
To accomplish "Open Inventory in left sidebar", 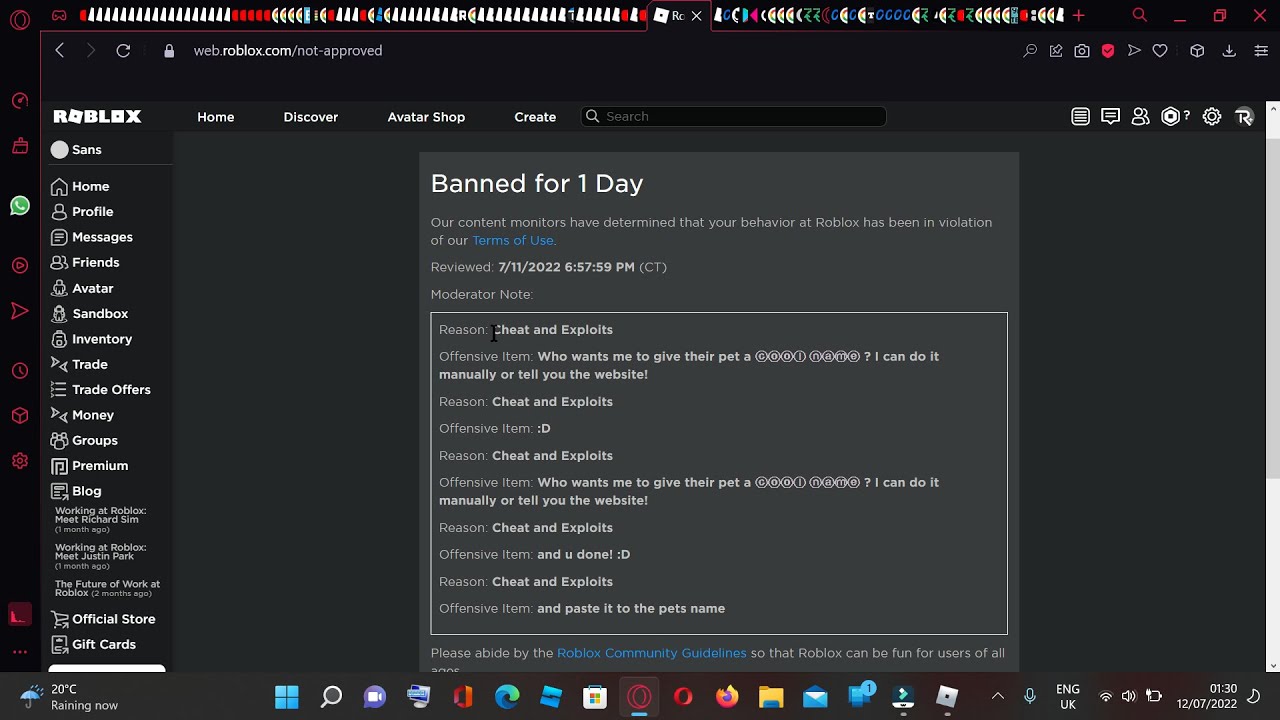I will point(91,339).
